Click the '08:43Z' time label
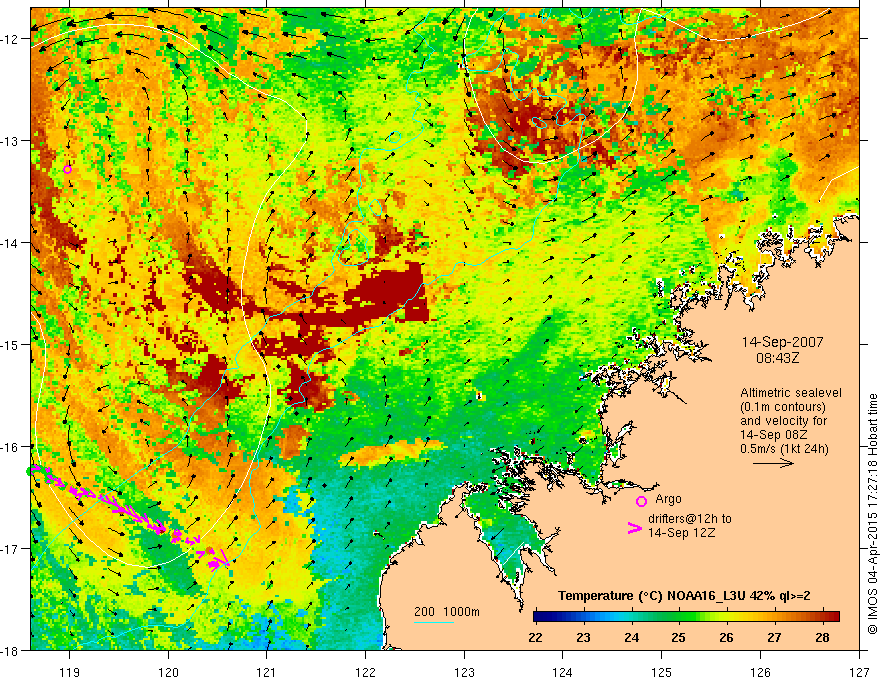The image size is (880, 680). click(777, 357)
